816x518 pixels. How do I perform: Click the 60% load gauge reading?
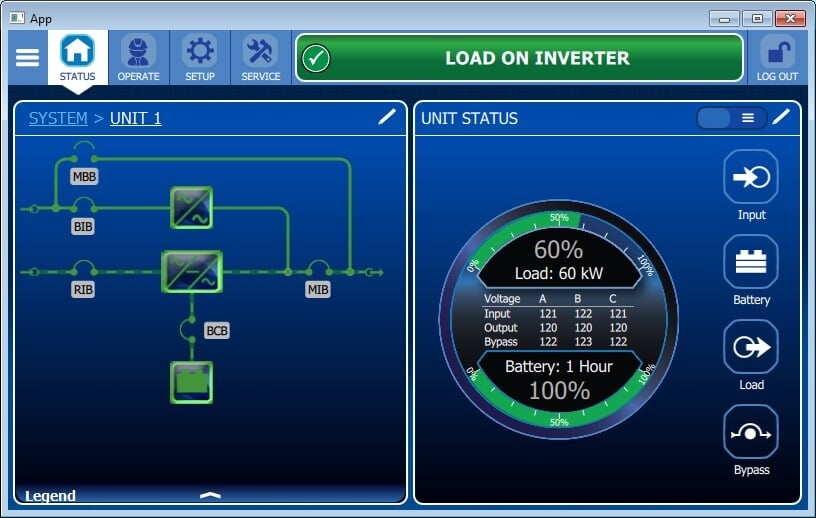tap(558, 250)
